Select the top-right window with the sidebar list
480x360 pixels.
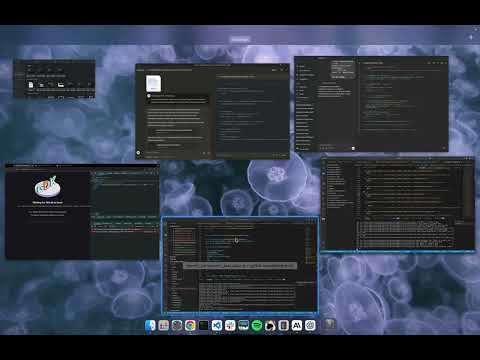371,104
